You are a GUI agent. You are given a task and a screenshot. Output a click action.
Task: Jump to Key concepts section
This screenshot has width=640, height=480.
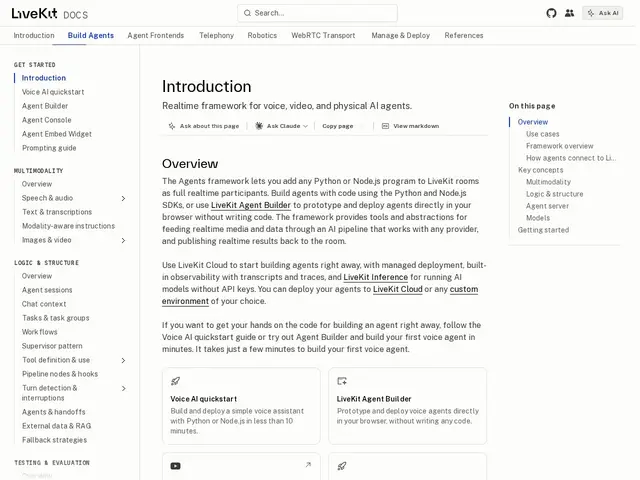click(540, 170)
